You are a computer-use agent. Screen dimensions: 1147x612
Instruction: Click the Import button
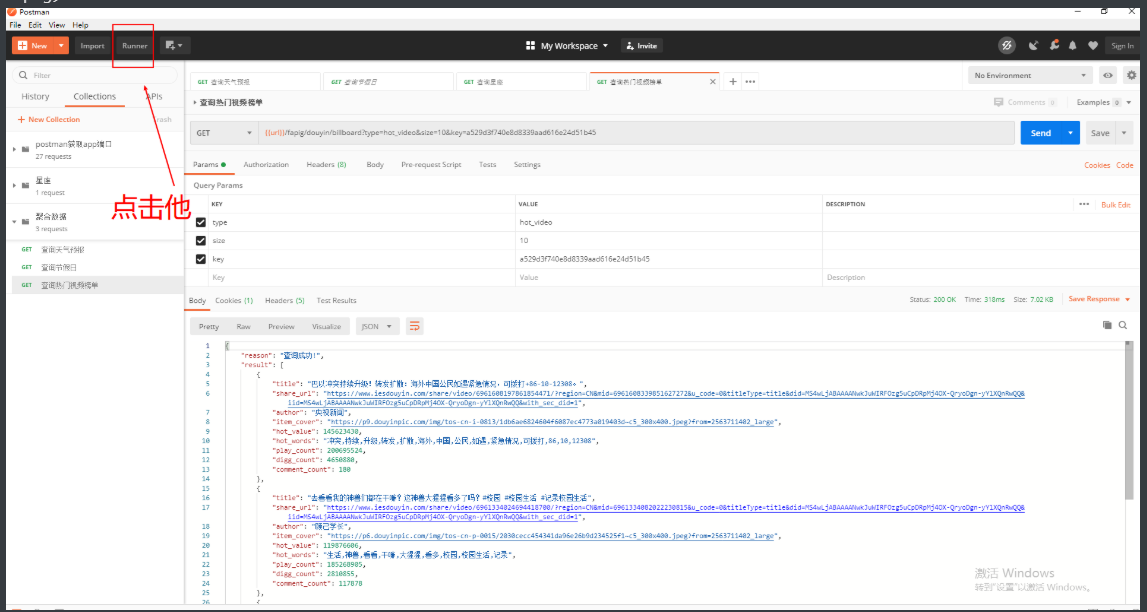tap(92, 45)
